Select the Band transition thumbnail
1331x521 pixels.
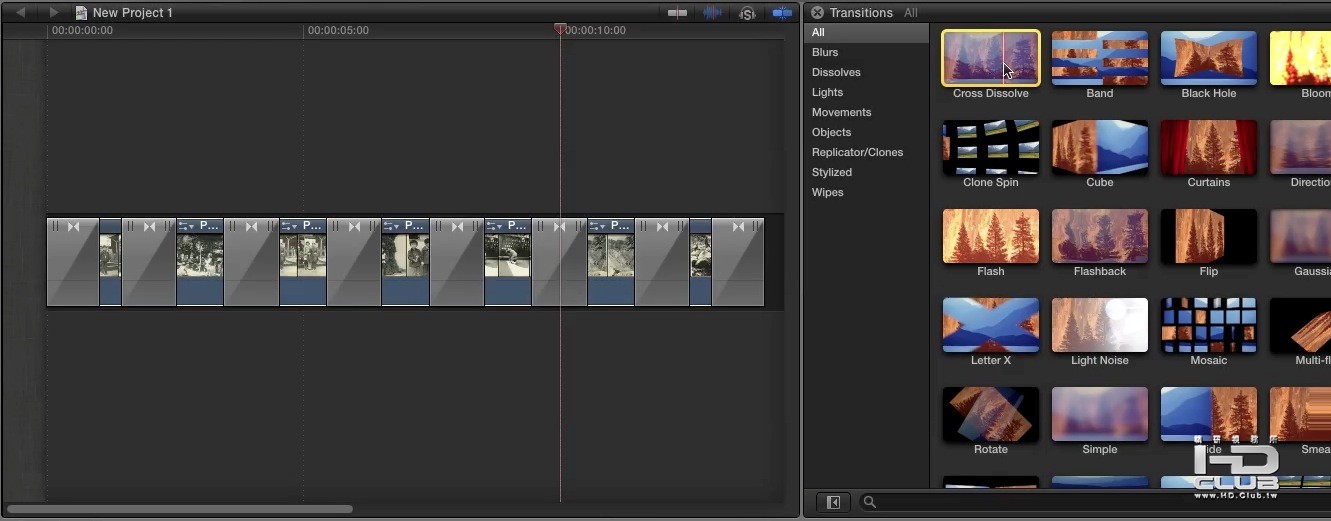1100,58
